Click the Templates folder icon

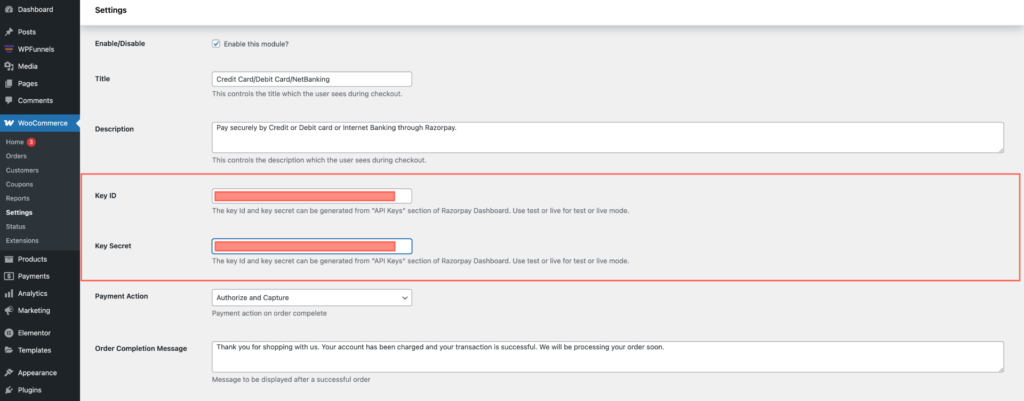click(8, 350)
